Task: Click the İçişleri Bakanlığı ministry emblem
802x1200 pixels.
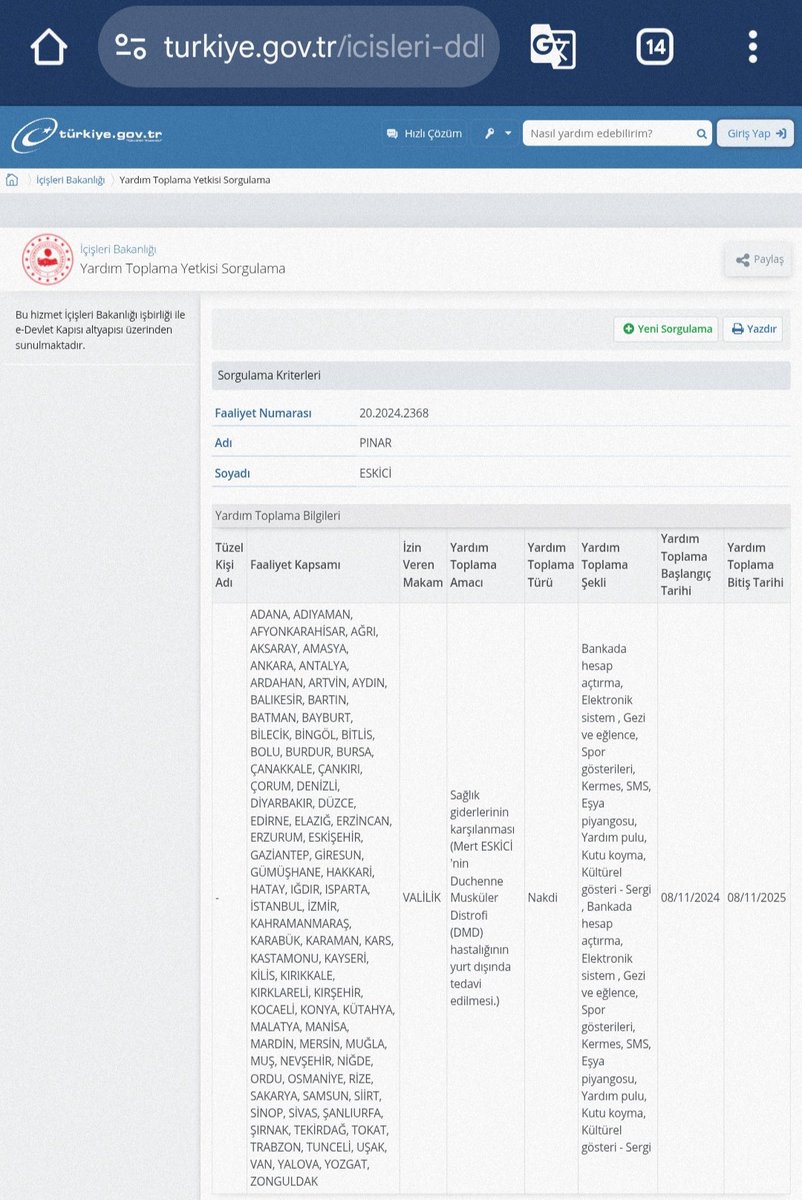Action: point(48,260)
